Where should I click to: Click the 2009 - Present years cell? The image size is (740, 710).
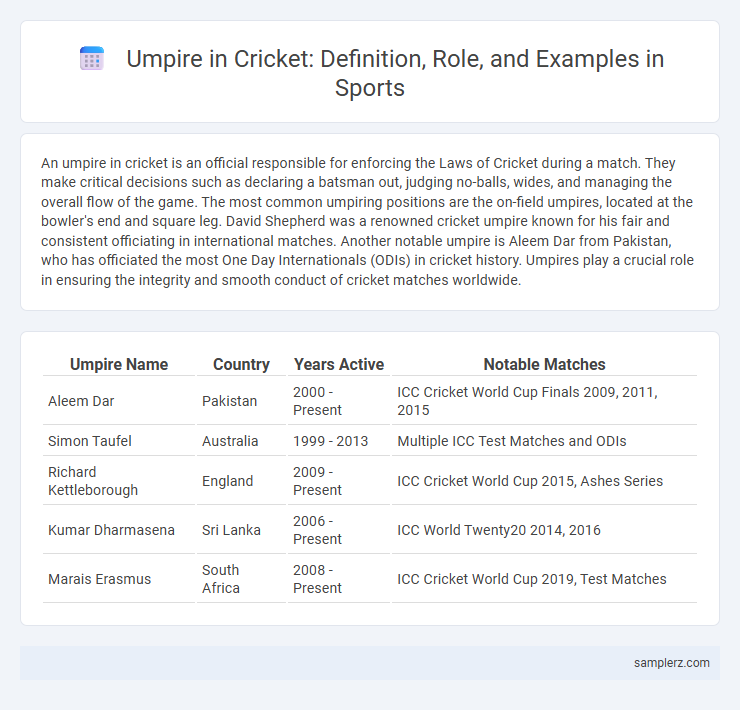click(x=339, y=481)
